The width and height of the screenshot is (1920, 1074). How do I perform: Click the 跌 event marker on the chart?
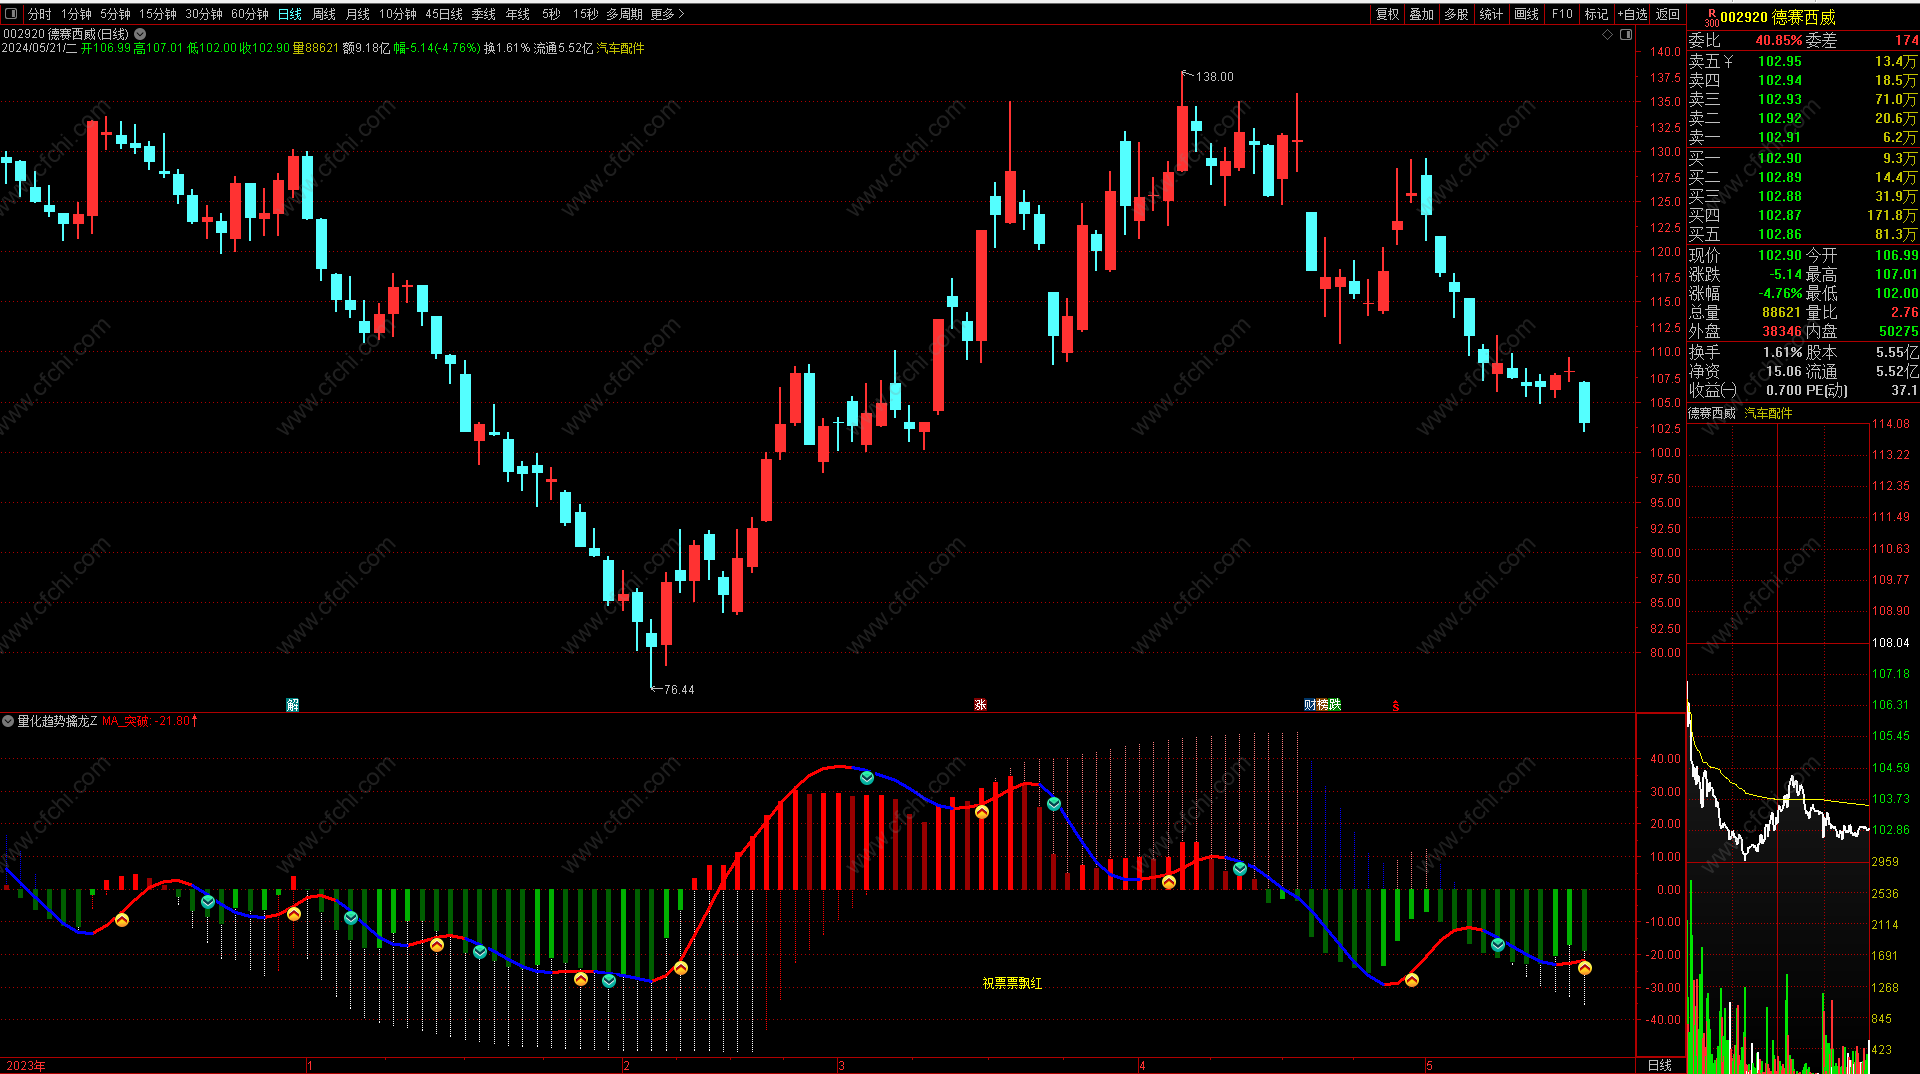tap(1335, 705)
